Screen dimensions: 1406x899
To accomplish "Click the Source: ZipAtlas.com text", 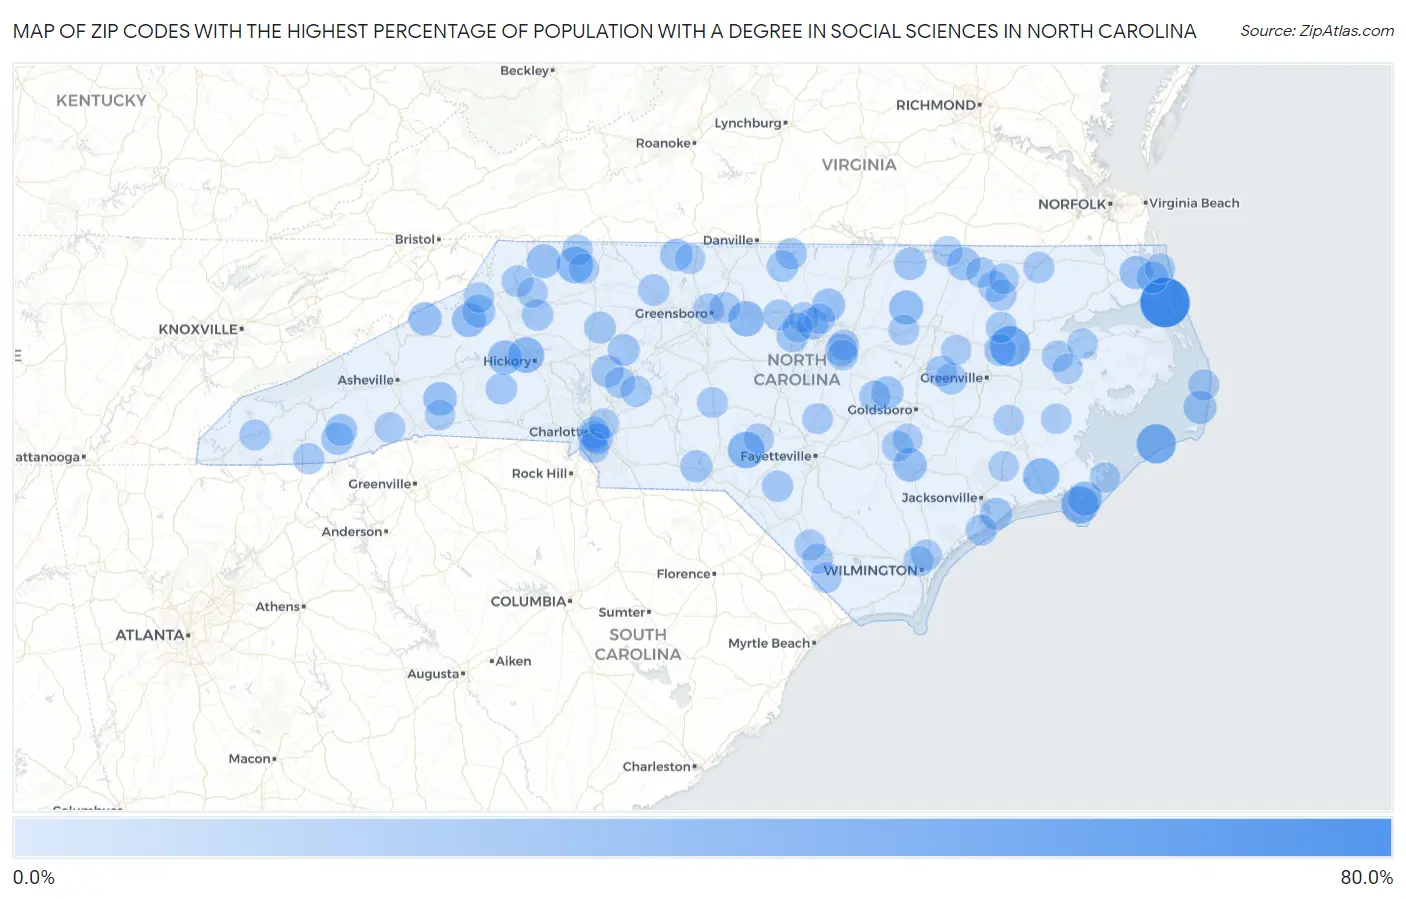I will point(1317,31).
